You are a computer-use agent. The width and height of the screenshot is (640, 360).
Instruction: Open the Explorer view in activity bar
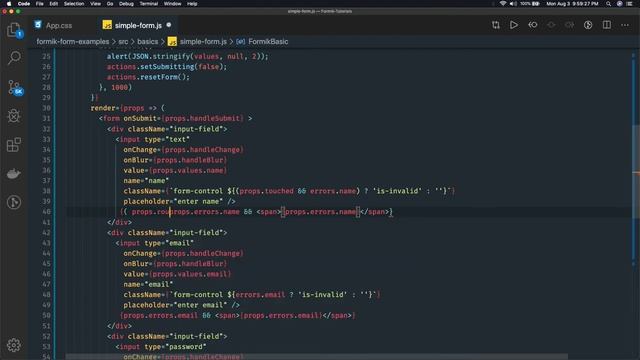click(x=14, y=30)
